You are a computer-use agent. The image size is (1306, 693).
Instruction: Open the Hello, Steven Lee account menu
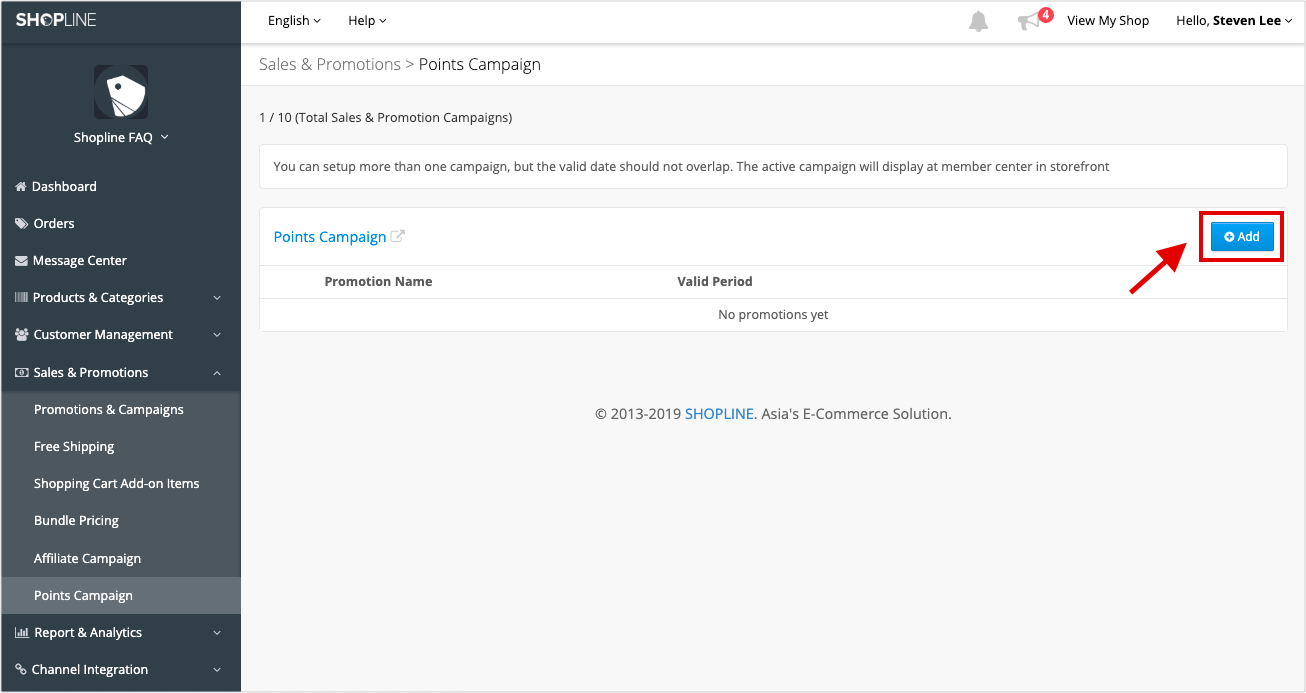(x=1234, y=20)
